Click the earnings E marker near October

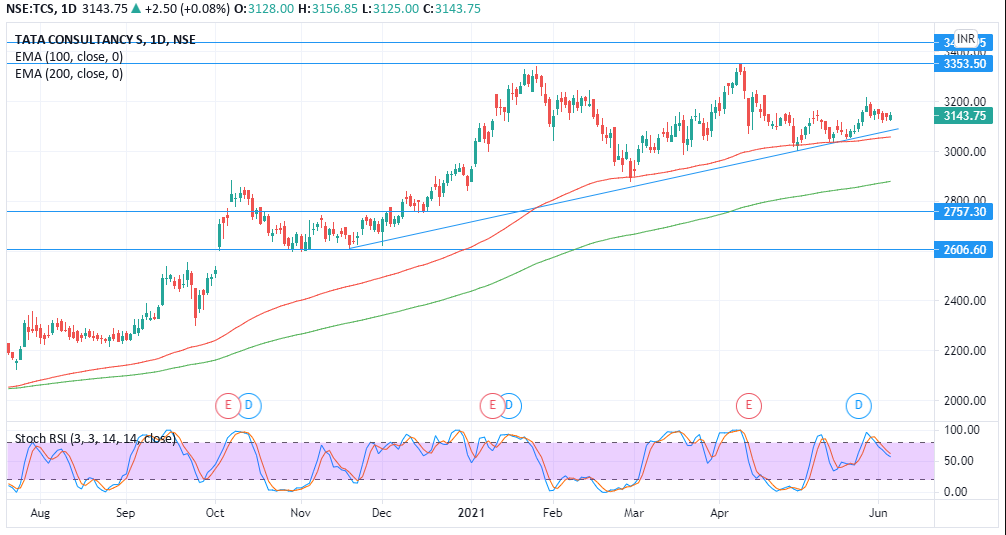(x=228, y=405)
